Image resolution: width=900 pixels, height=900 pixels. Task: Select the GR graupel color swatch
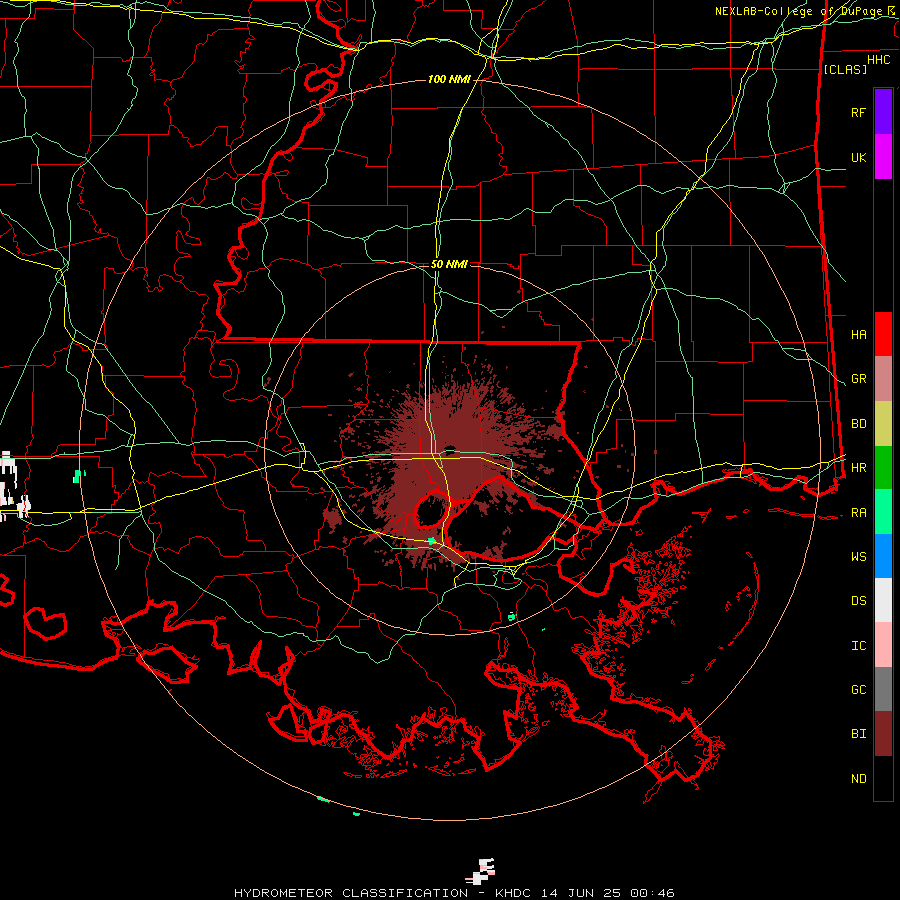[883, 379]
